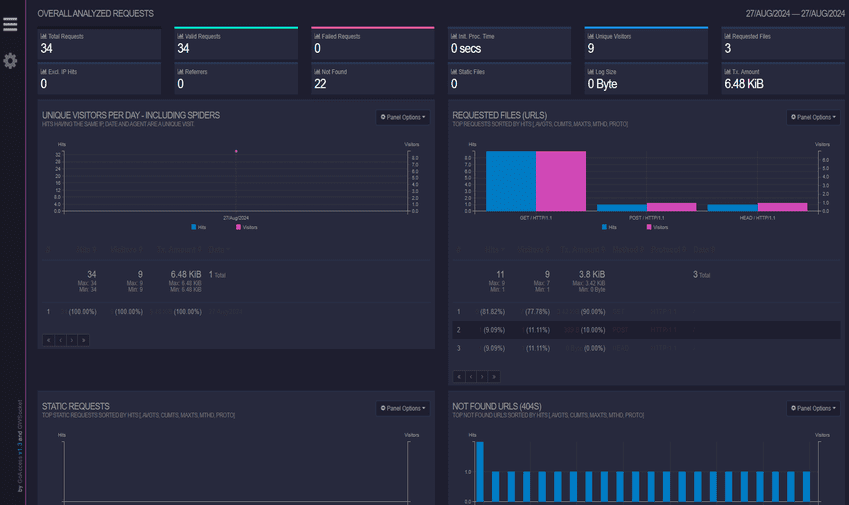Expand Panel Options for Static Requests panel
849x505 pixels.
pyautogui.click(x=403, y=408)
